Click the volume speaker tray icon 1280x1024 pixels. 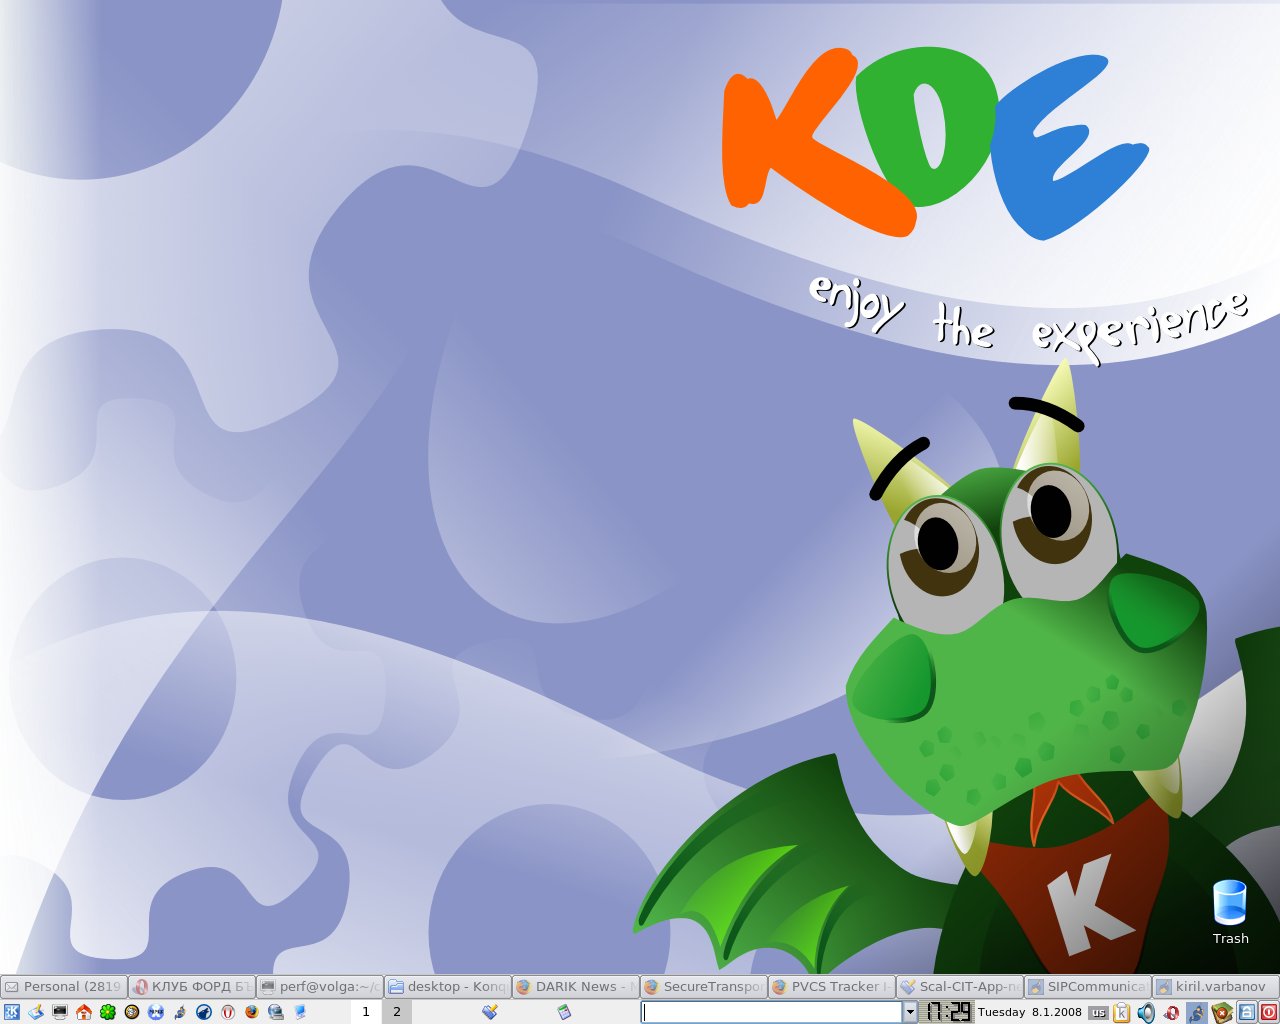point(1146,1012)
